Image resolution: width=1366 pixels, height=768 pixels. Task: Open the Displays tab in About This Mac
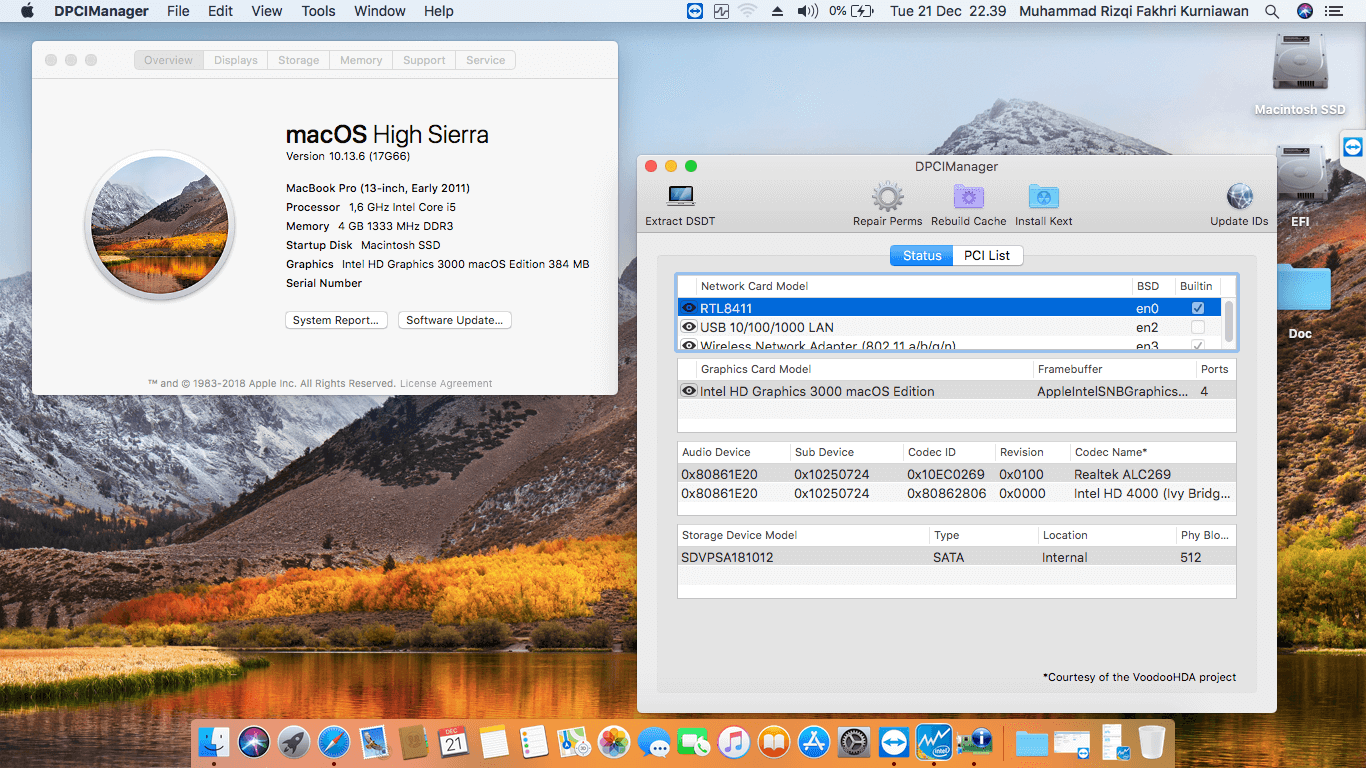click(x=236, y=60)
